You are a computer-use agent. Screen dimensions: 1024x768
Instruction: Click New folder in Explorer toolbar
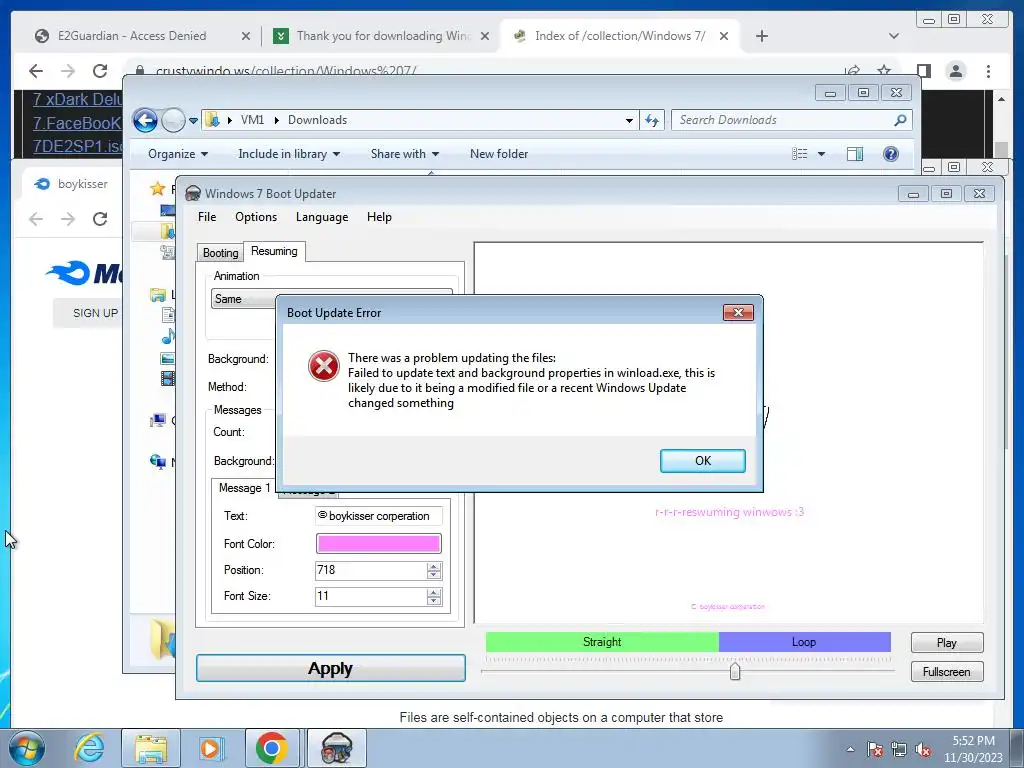(x=499, y=154)
